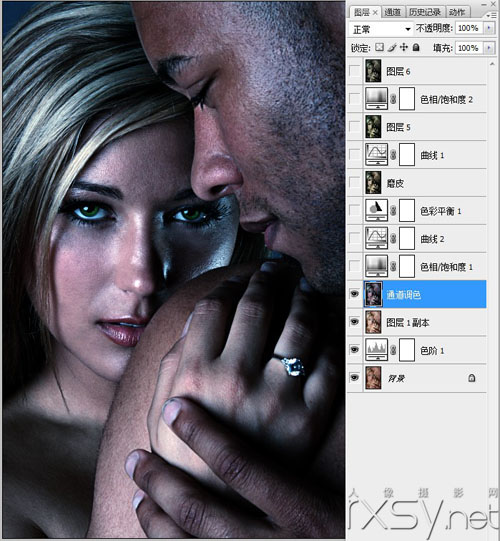Select layer name 通道调色
Image resolution: width=500 pixels, height=541 pixels.
(x=403, y=295)
